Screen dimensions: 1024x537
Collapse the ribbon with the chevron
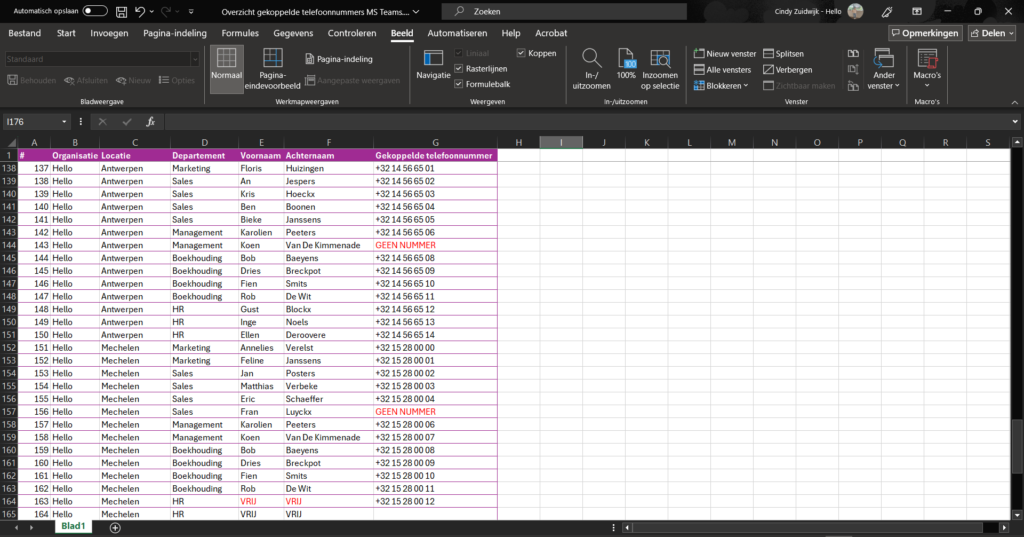pyautogui.click(x=1015, y=102)
